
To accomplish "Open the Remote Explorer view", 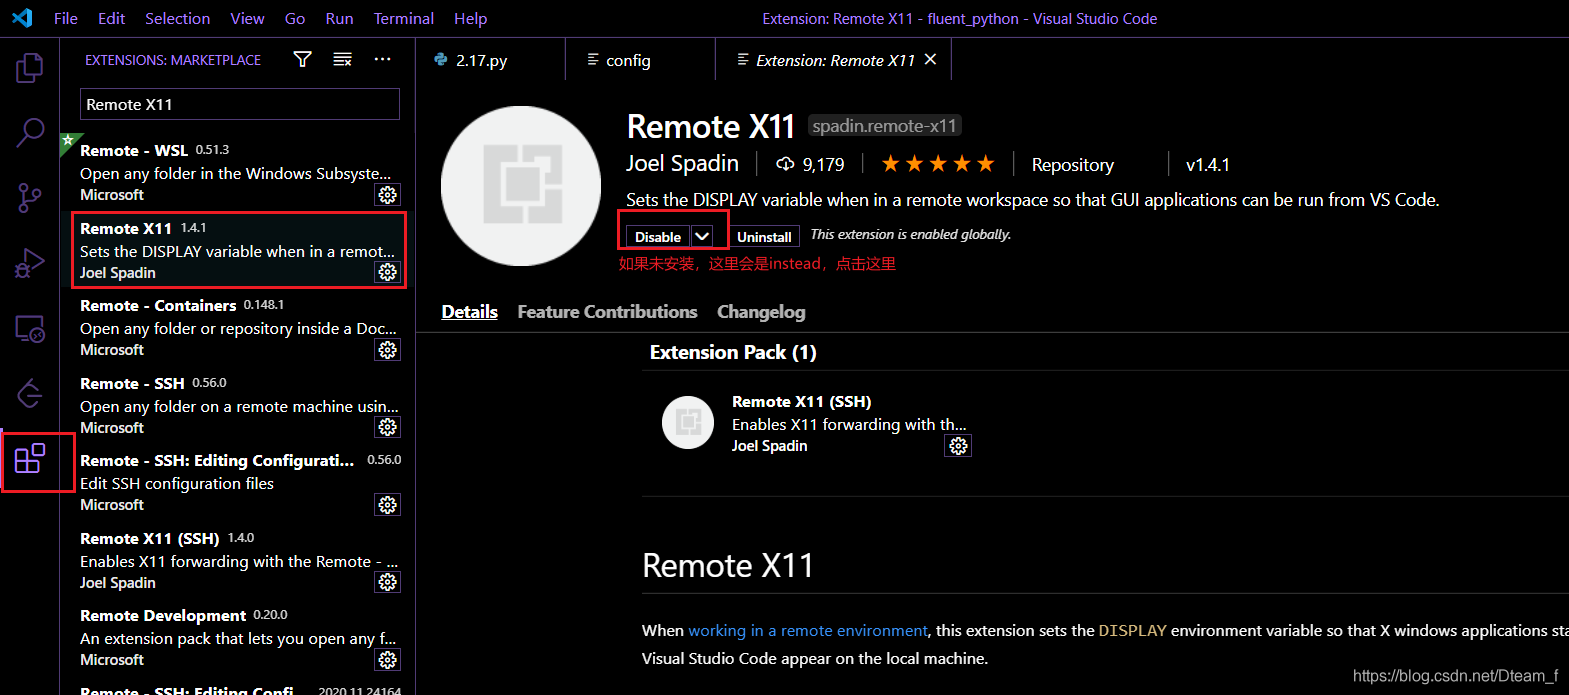I will (x=30, y=329).
